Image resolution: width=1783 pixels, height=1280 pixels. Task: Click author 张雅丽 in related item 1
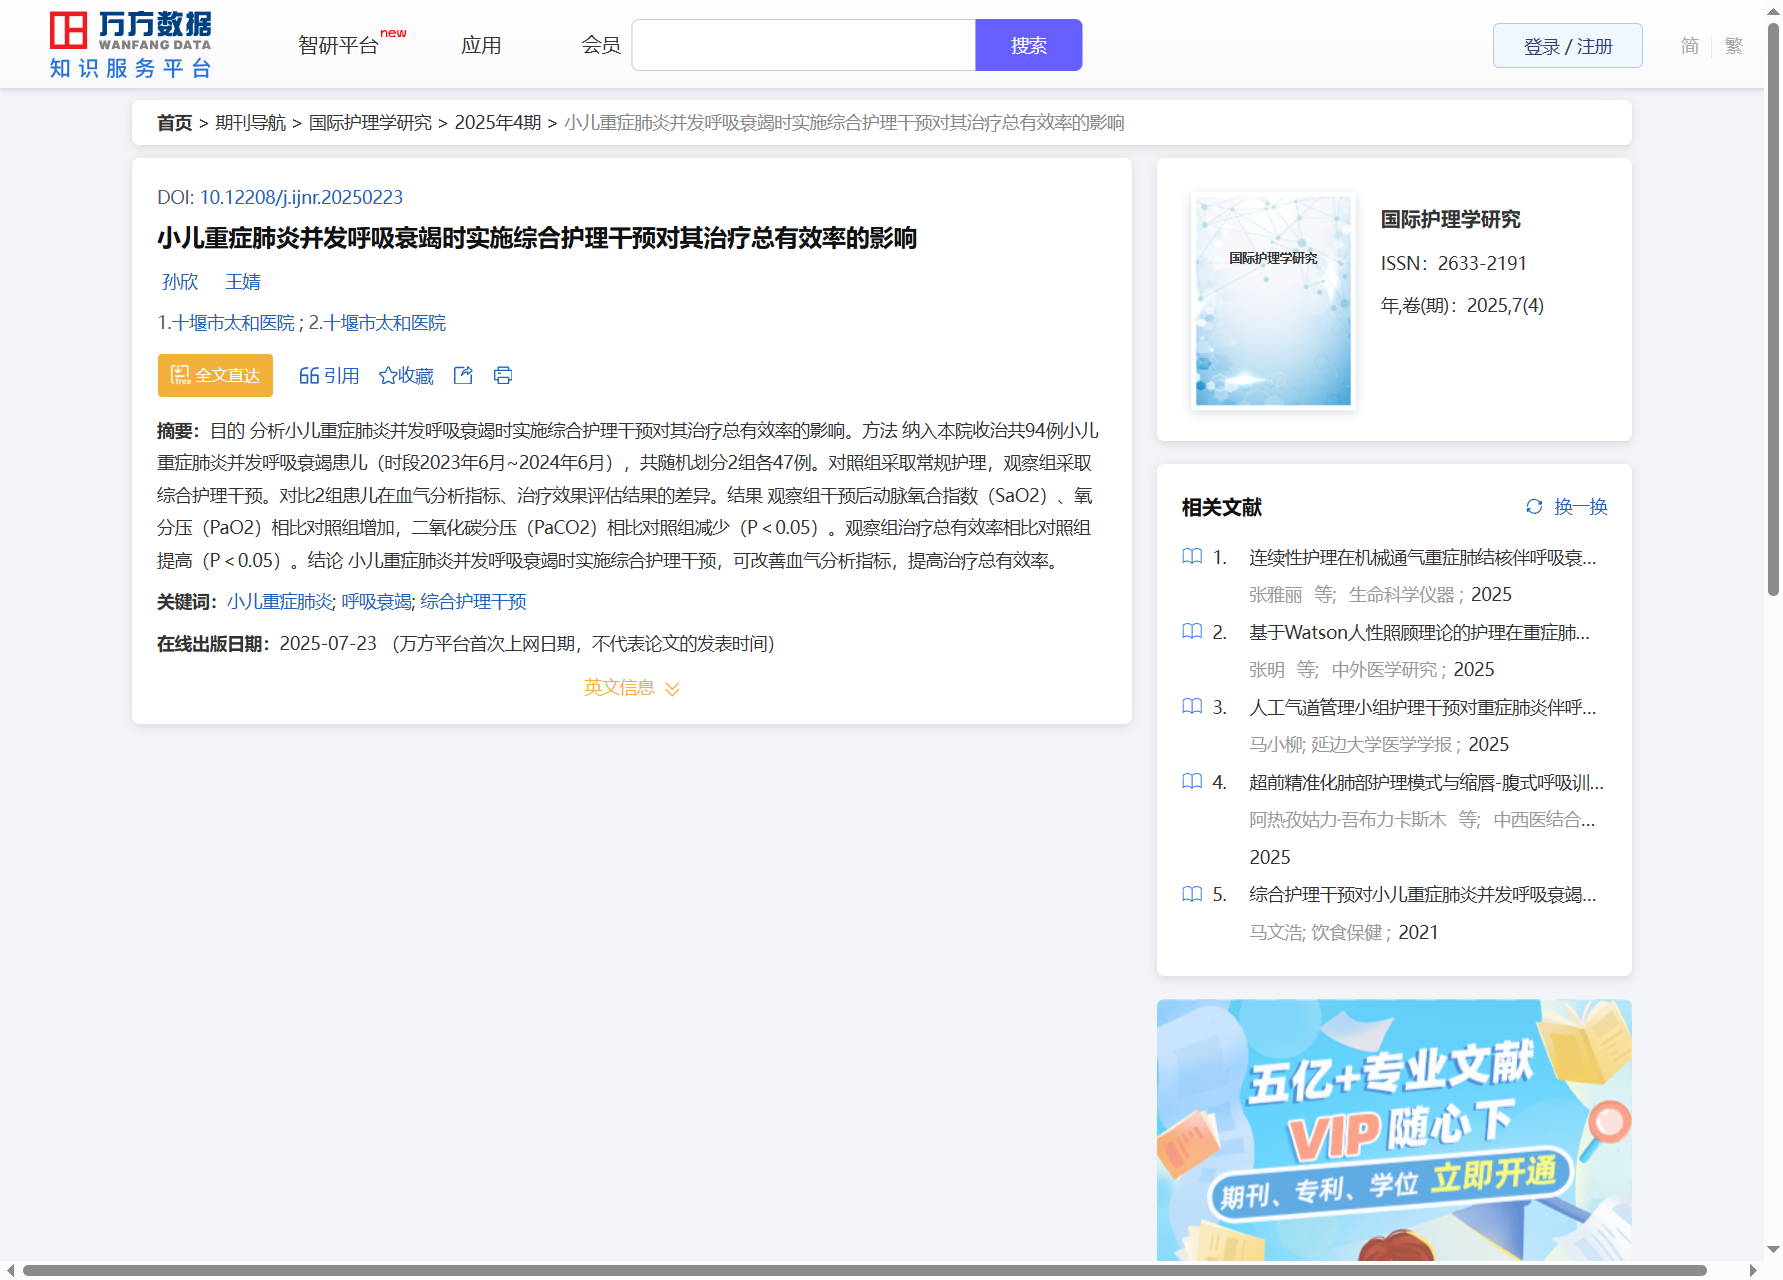[1275, 594]
